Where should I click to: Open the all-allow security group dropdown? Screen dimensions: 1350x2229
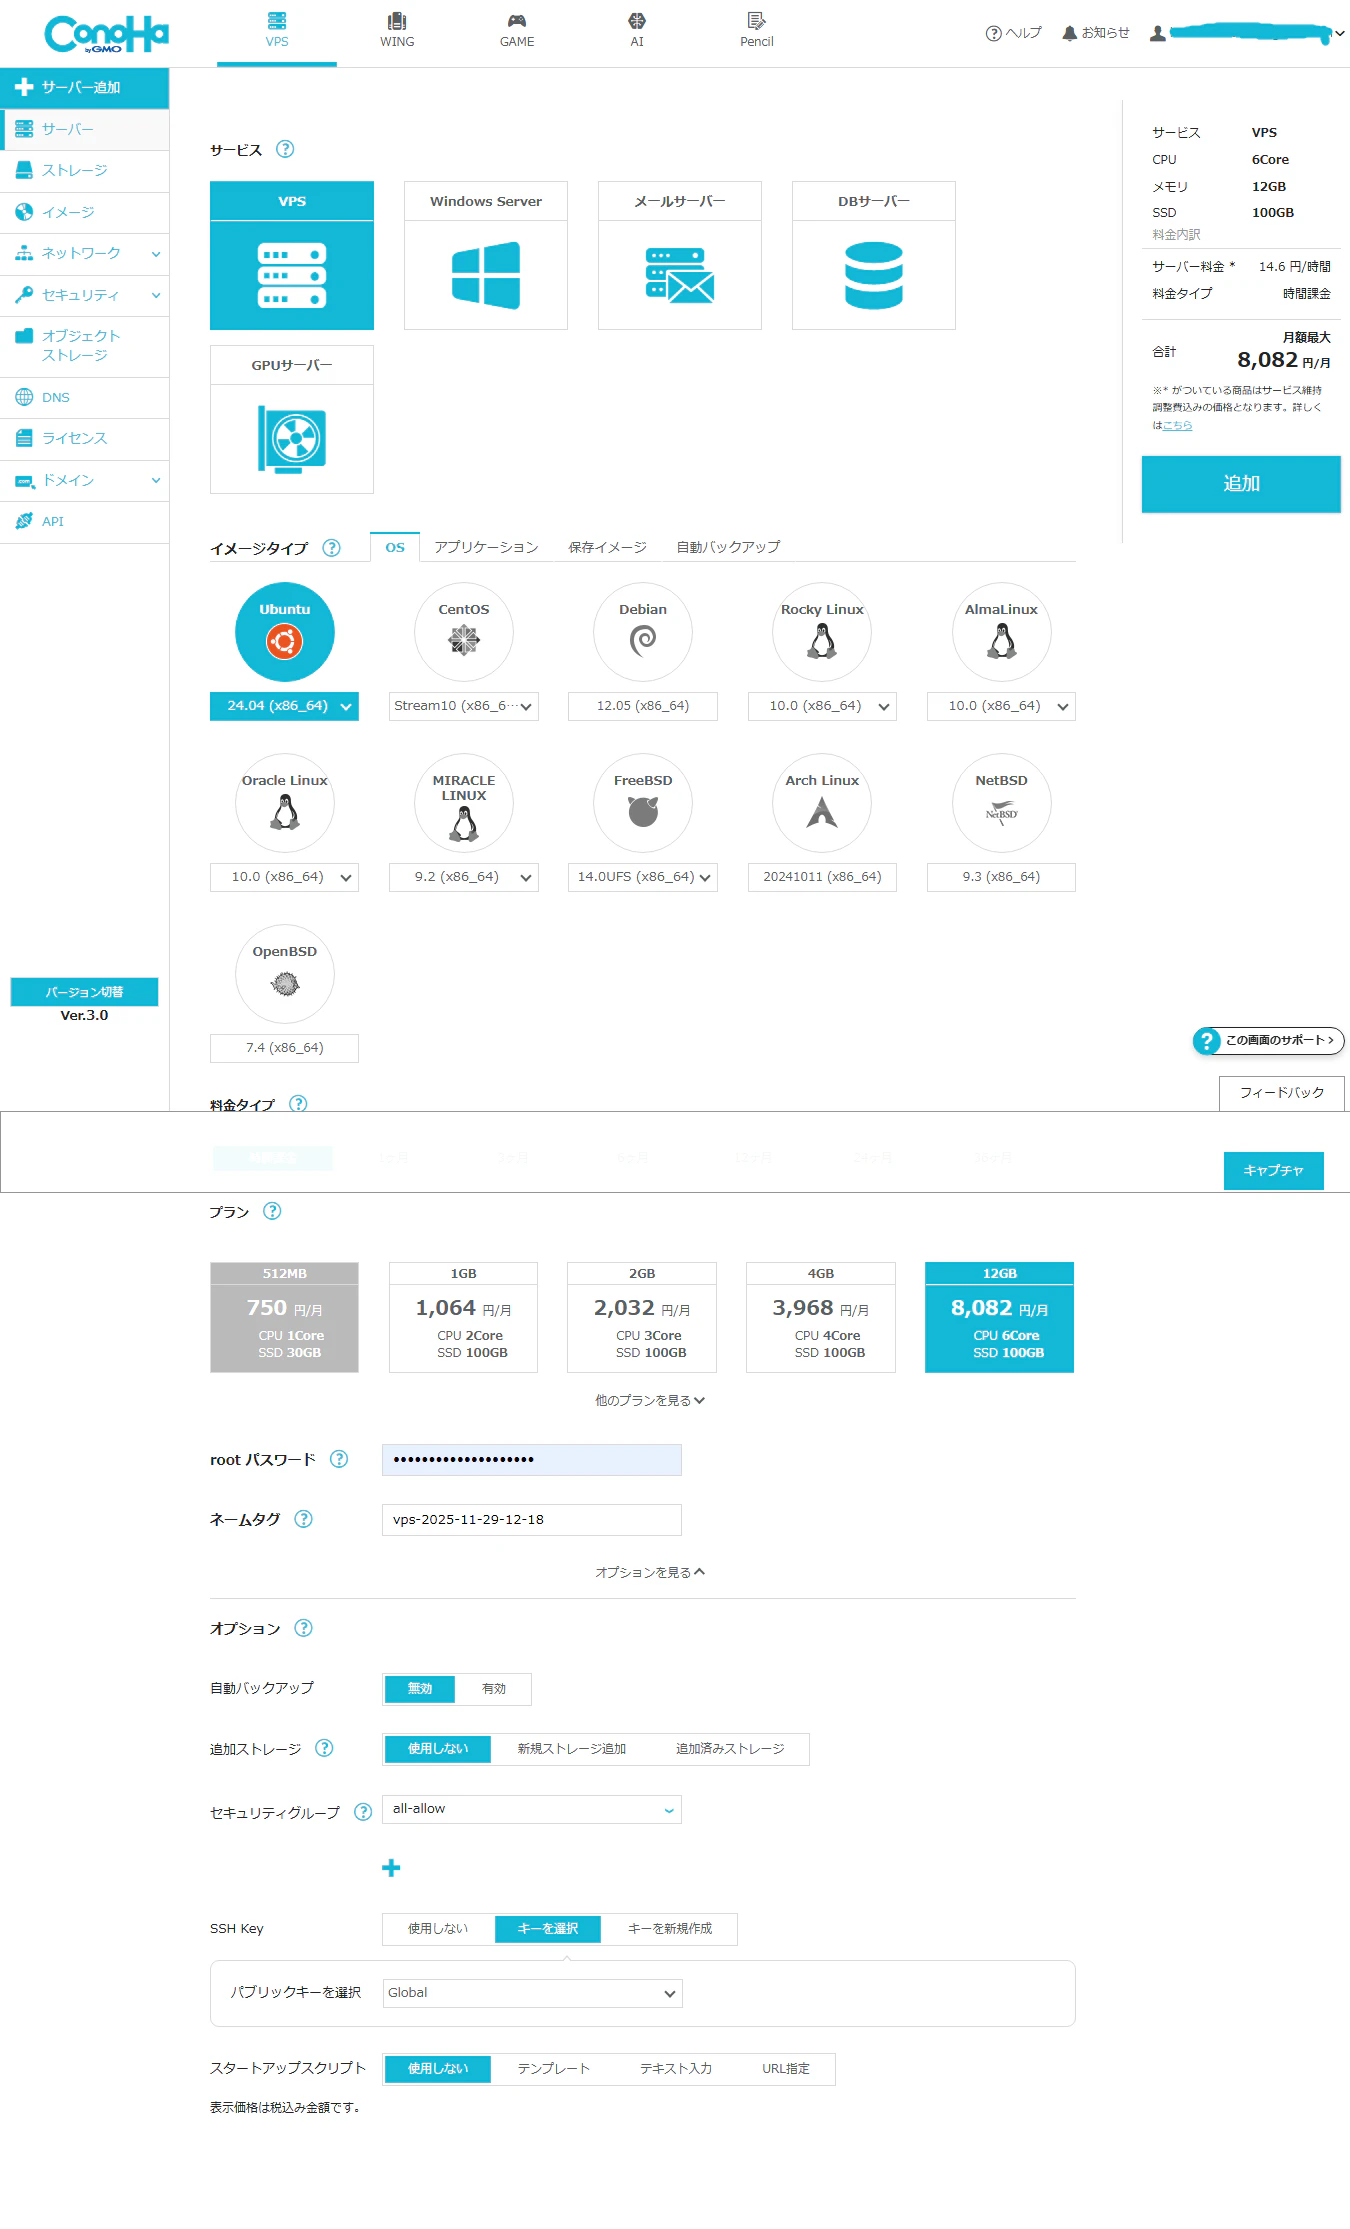pos(532,1809)
